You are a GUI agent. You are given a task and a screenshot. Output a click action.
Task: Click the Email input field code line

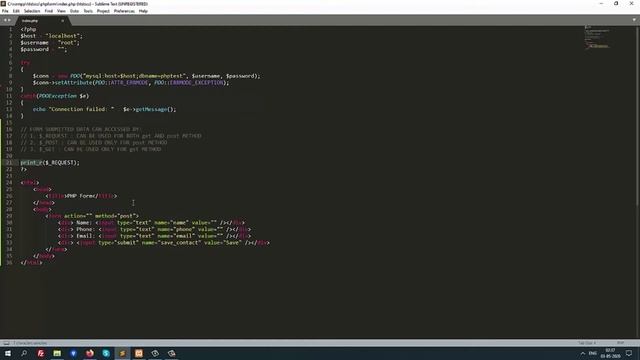pyautogui.click(x=154, y=236)
